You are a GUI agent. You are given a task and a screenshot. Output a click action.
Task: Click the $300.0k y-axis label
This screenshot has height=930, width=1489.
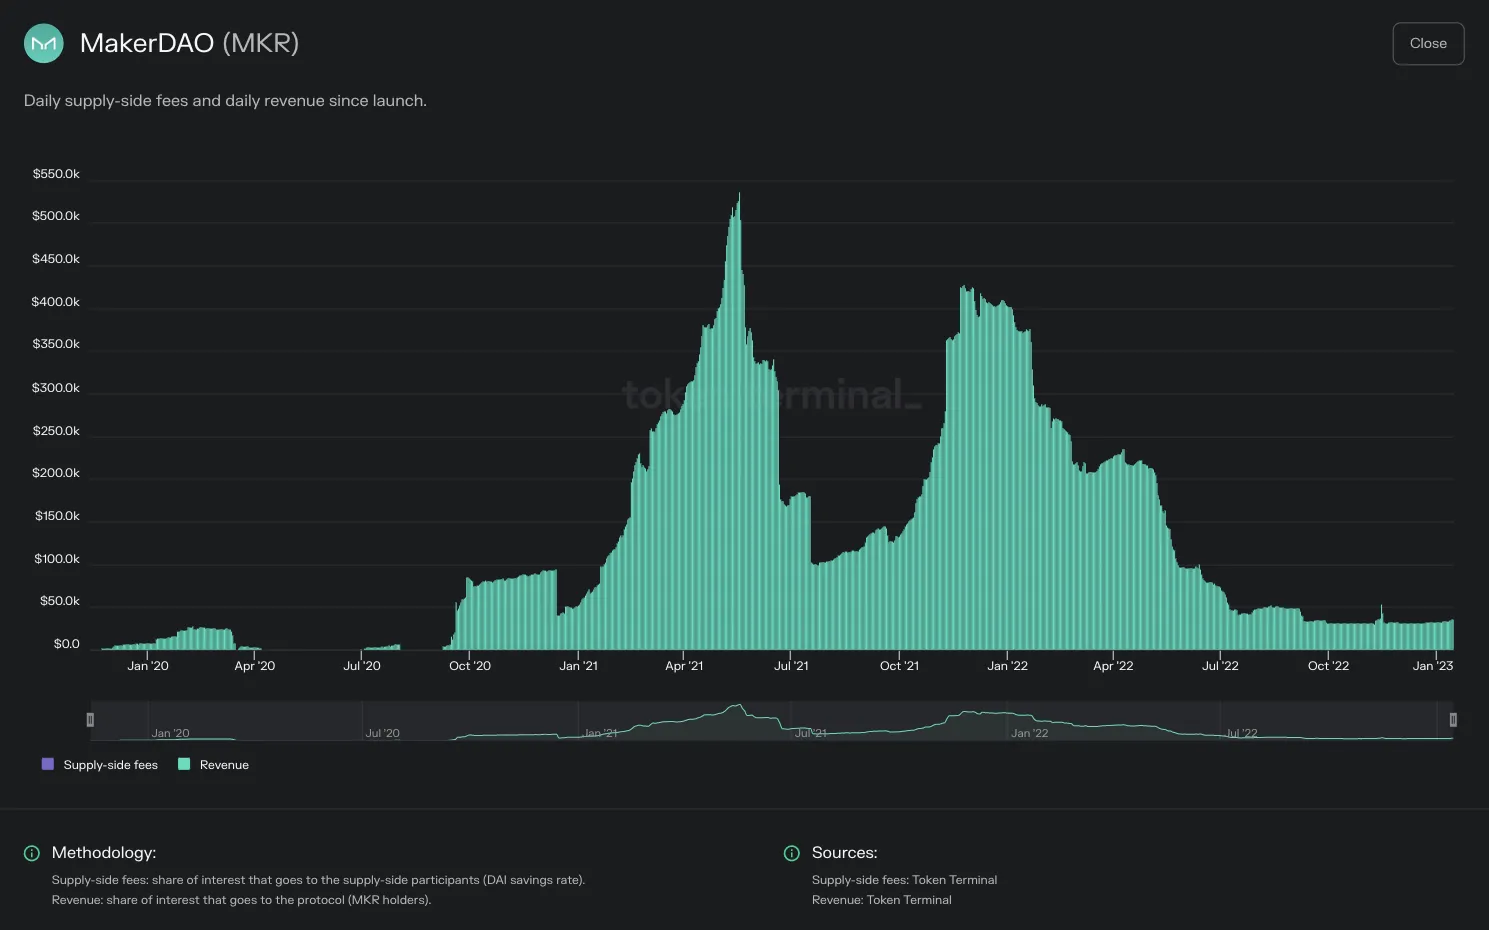coord(56,388)
